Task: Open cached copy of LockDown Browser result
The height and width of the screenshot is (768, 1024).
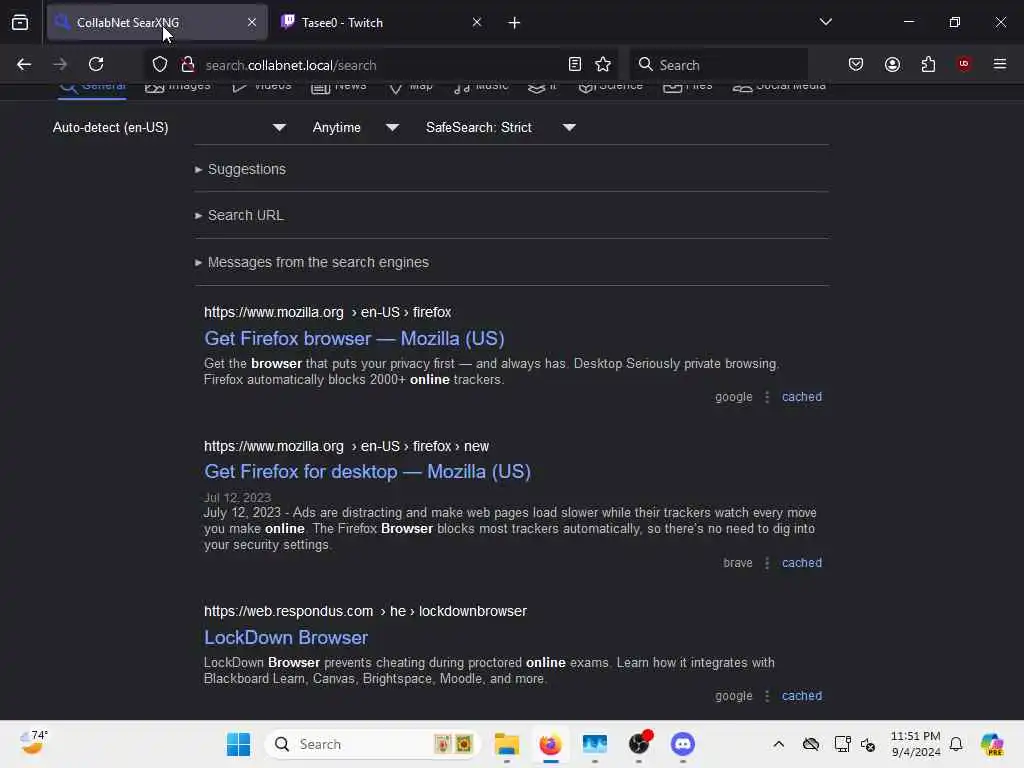Action: tap(802, 696)
